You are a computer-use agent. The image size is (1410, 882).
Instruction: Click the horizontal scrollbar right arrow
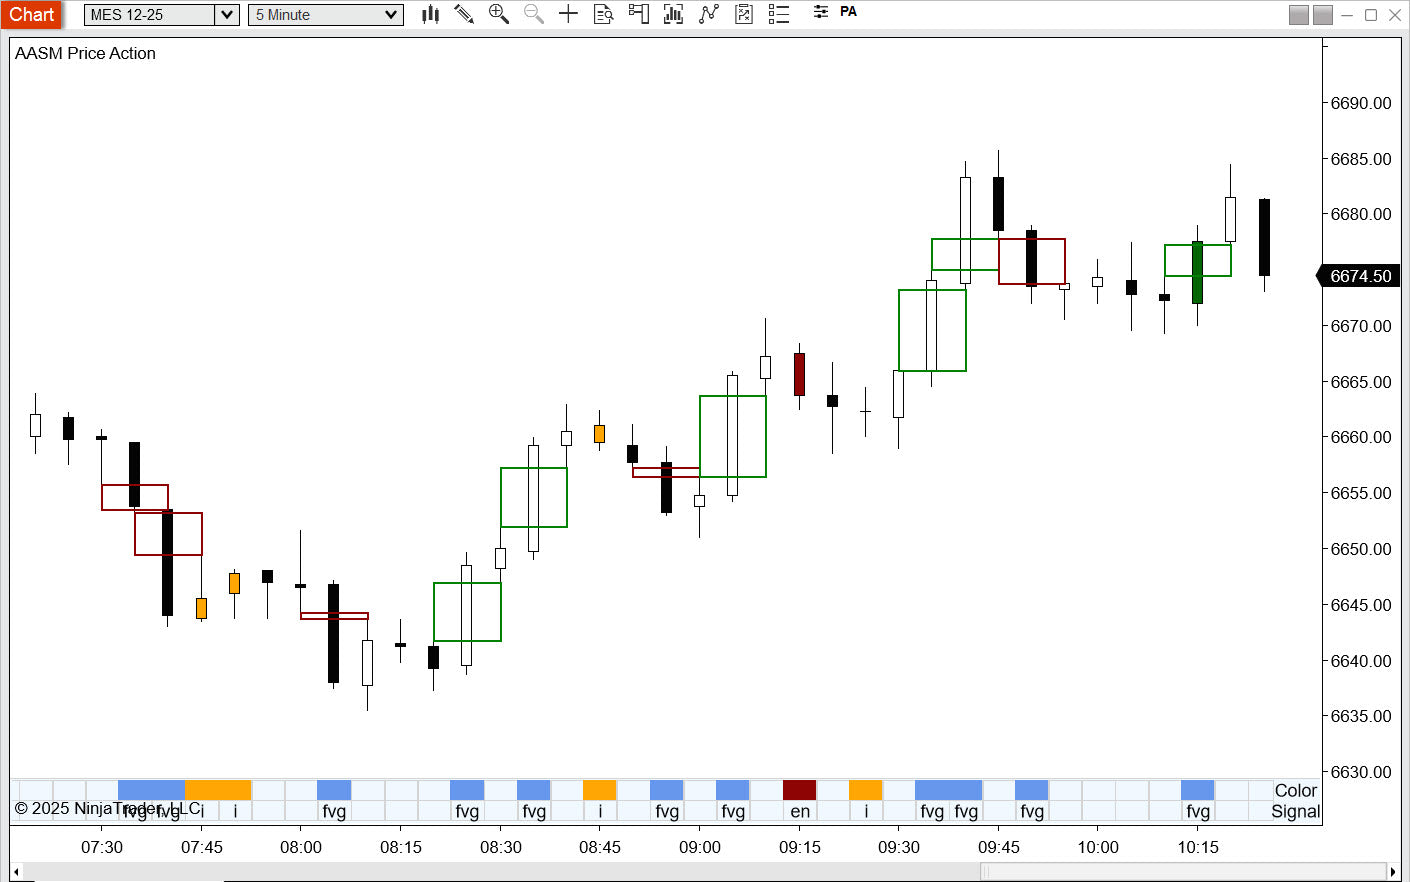(1392, 872)
